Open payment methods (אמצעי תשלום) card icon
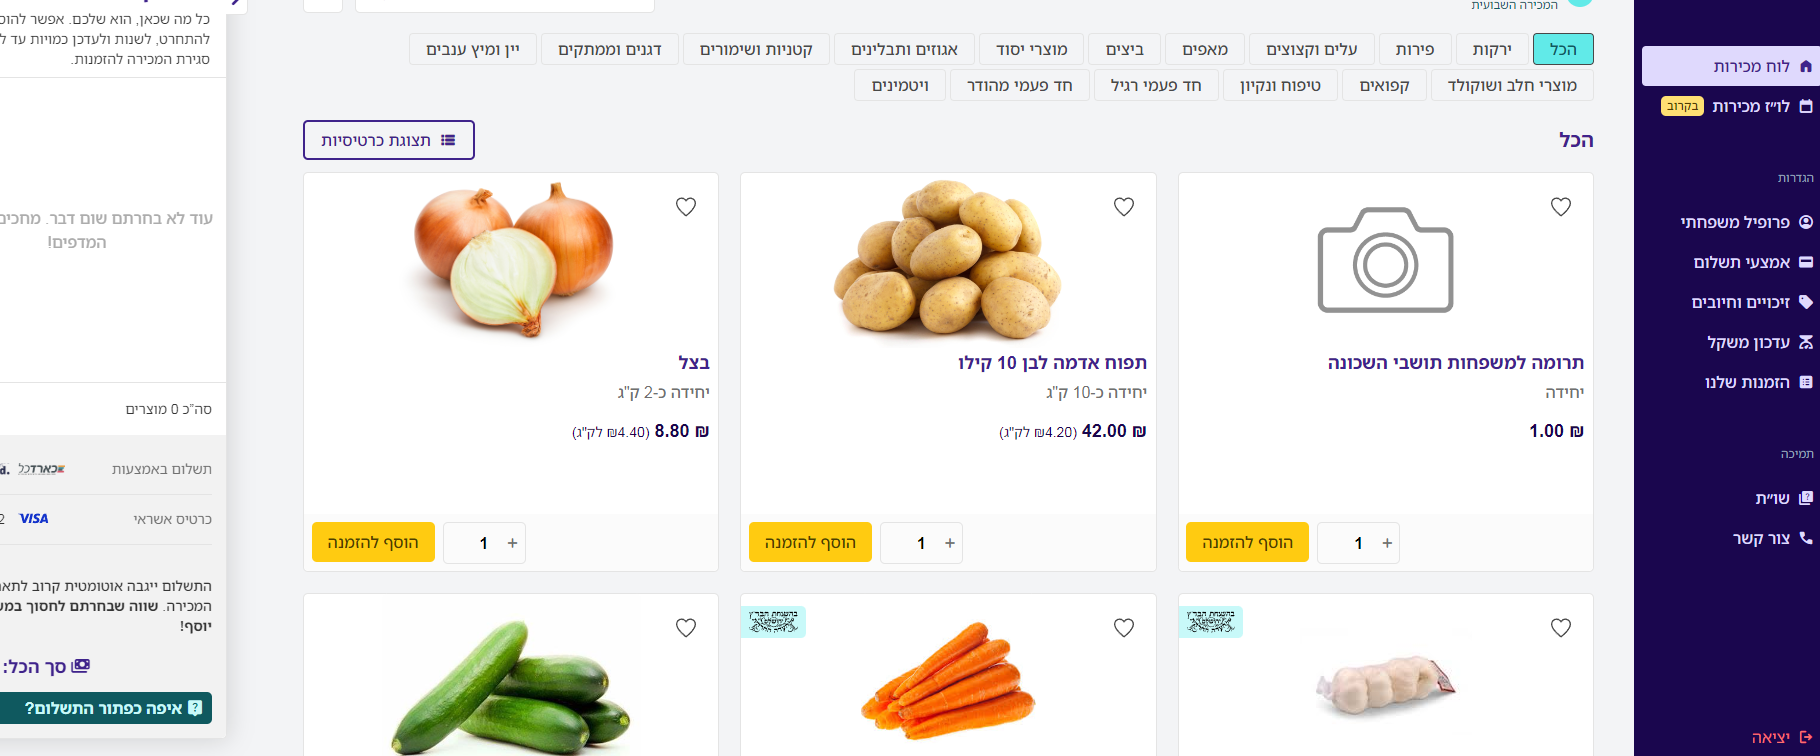This screenshot has width=1820, height=756. tap(1805, 262)
